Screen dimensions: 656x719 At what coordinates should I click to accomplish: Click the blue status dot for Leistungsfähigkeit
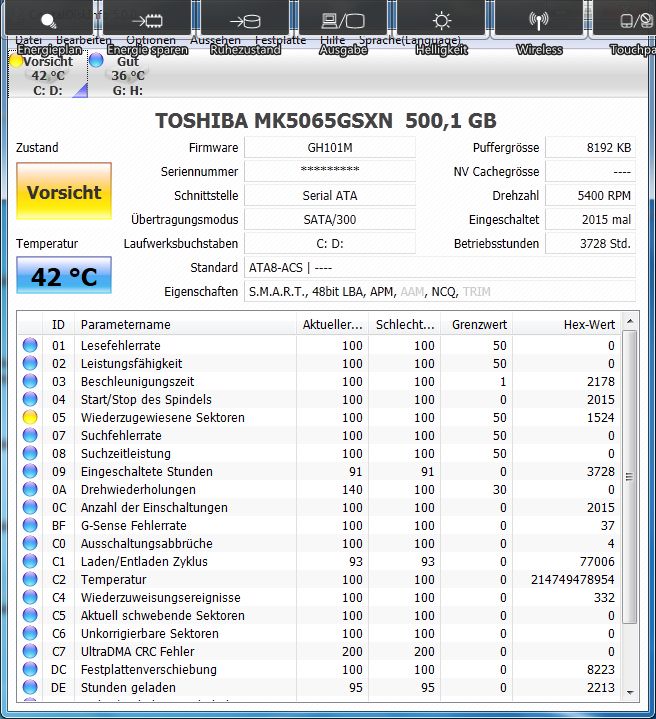30,363
